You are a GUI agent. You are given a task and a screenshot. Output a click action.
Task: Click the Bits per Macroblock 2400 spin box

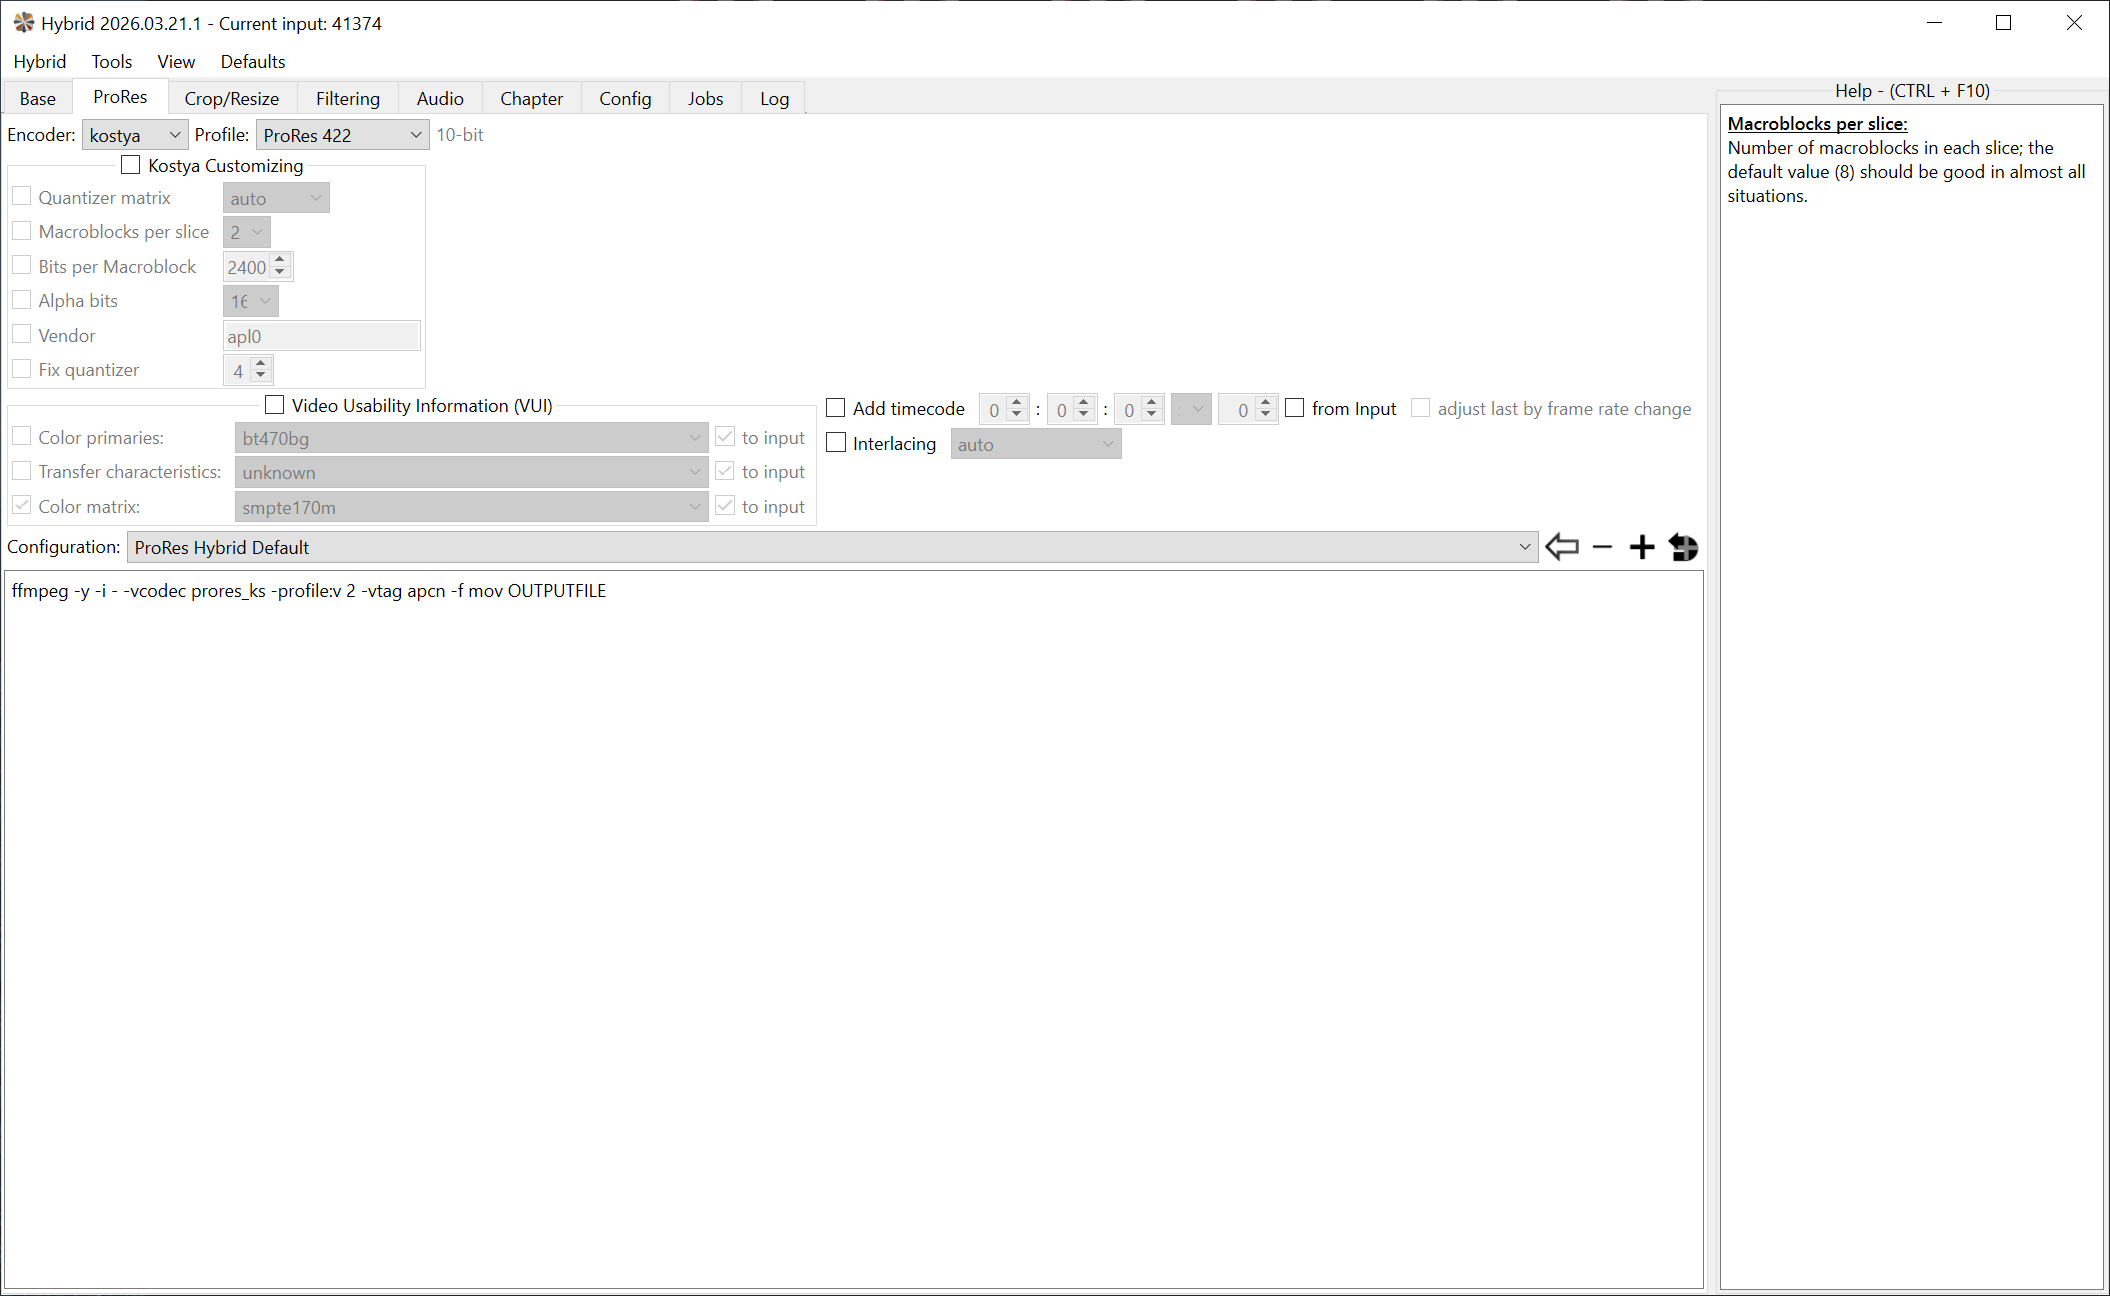pos(258,267)
